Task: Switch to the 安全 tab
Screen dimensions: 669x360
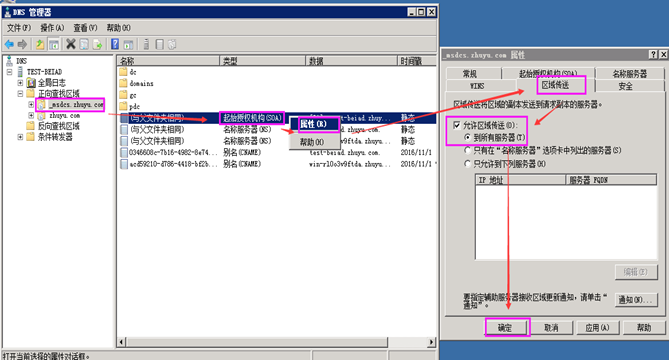Action: click(x=625, y=86)
